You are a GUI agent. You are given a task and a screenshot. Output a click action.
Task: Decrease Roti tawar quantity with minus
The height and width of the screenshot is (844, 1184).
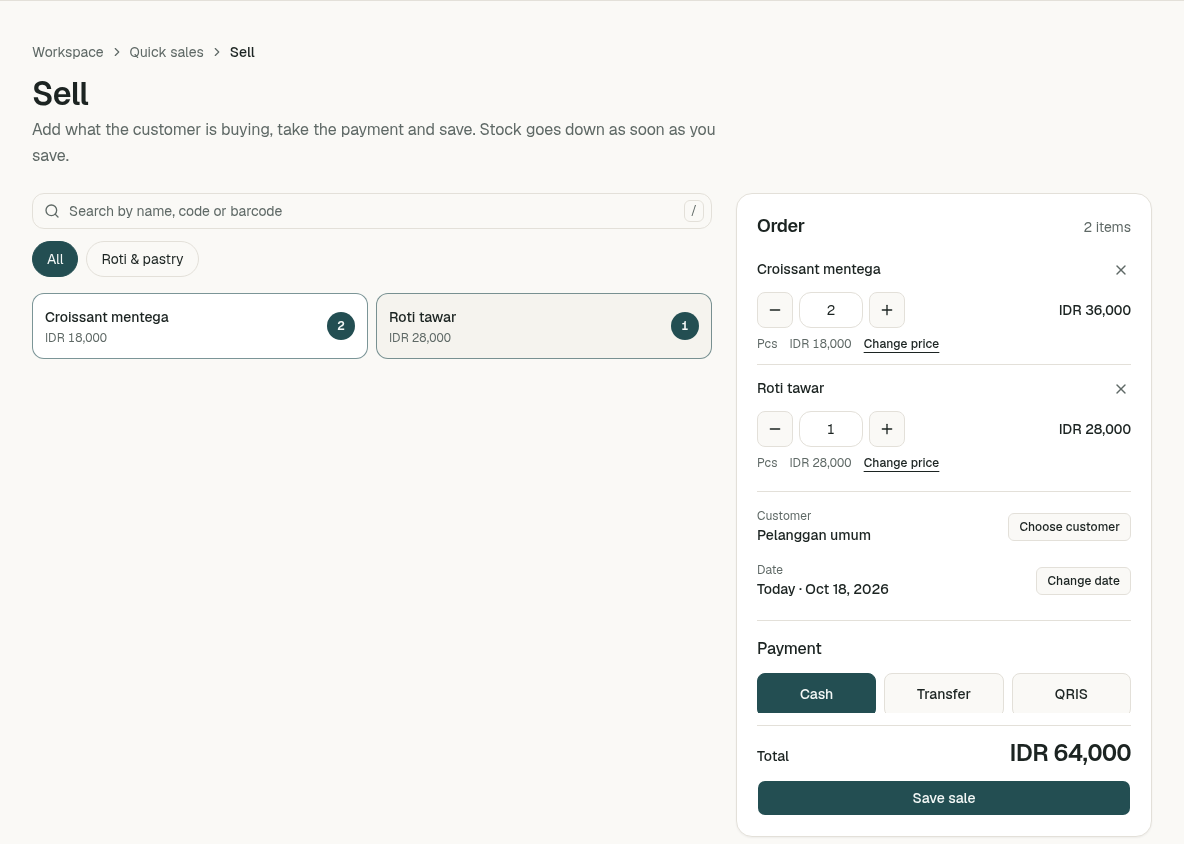pyautogui.click(x=775, y=430)
